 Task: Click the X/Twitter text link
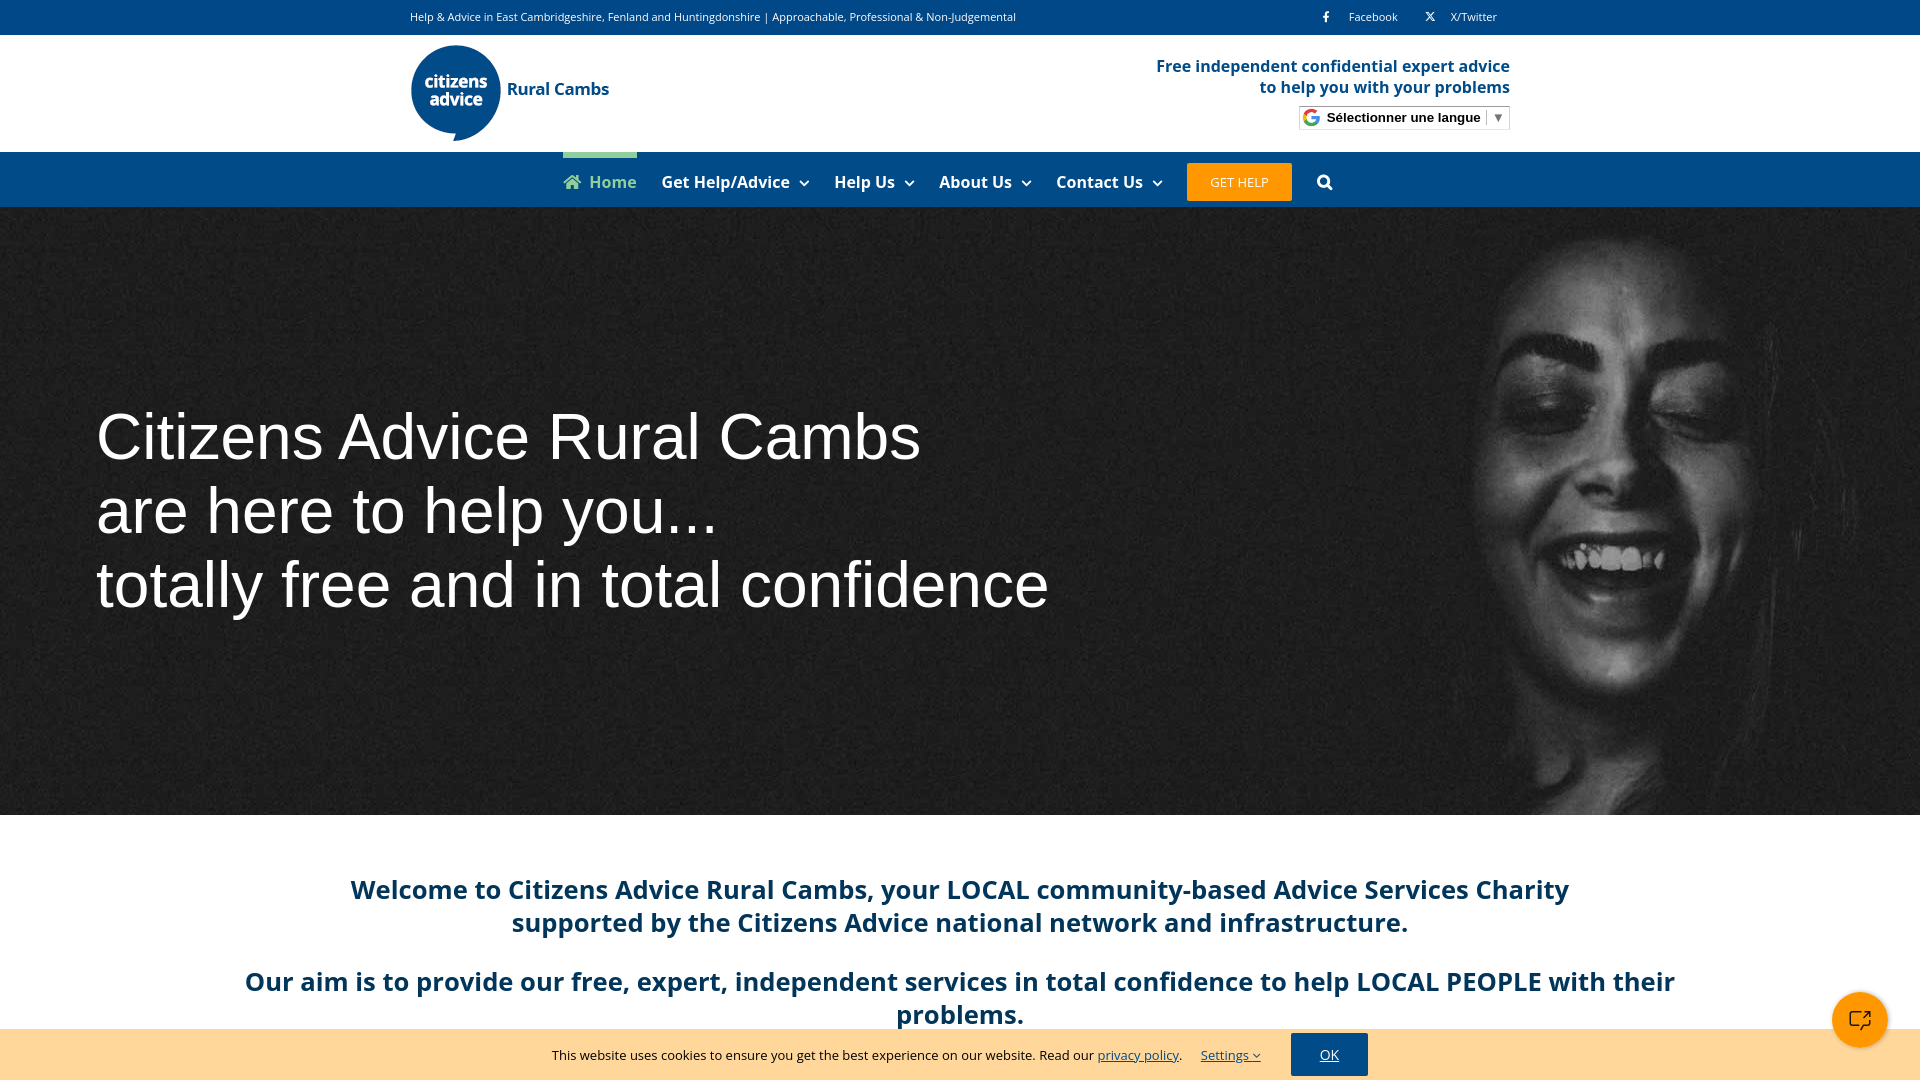pyautogui.click(x=1474, y=17)
